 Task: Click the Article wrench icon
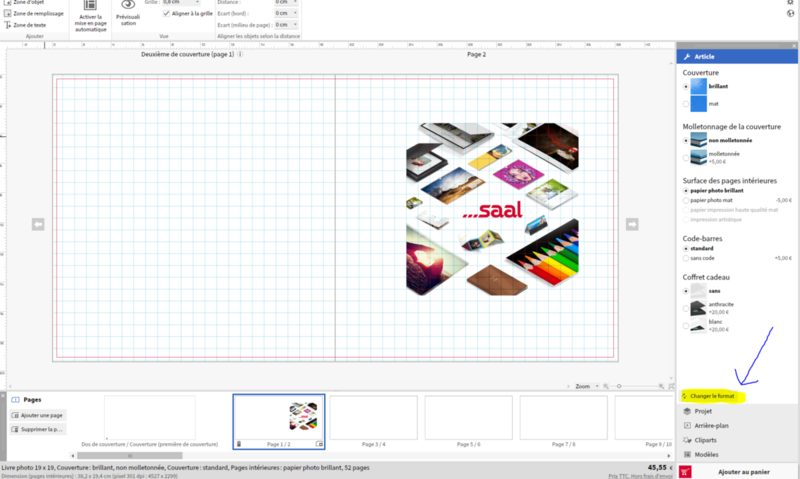(x=687, y=57)
